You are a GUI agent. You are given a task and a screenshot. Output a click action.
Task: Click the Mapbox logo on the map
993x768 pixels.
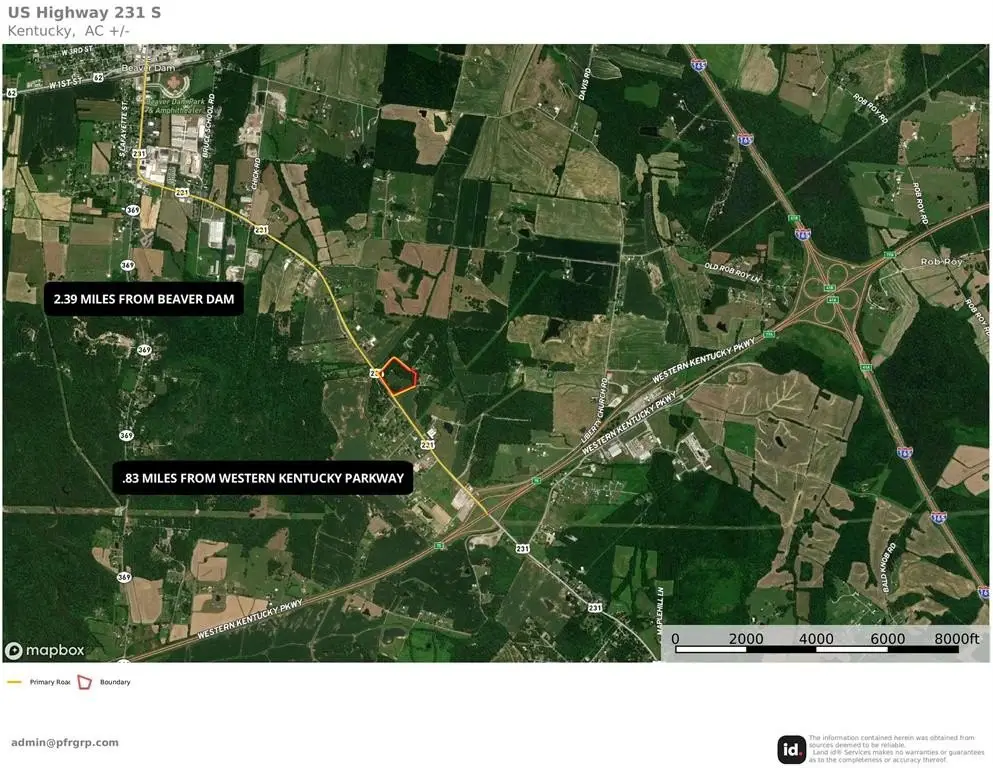[x=45, y=650]
